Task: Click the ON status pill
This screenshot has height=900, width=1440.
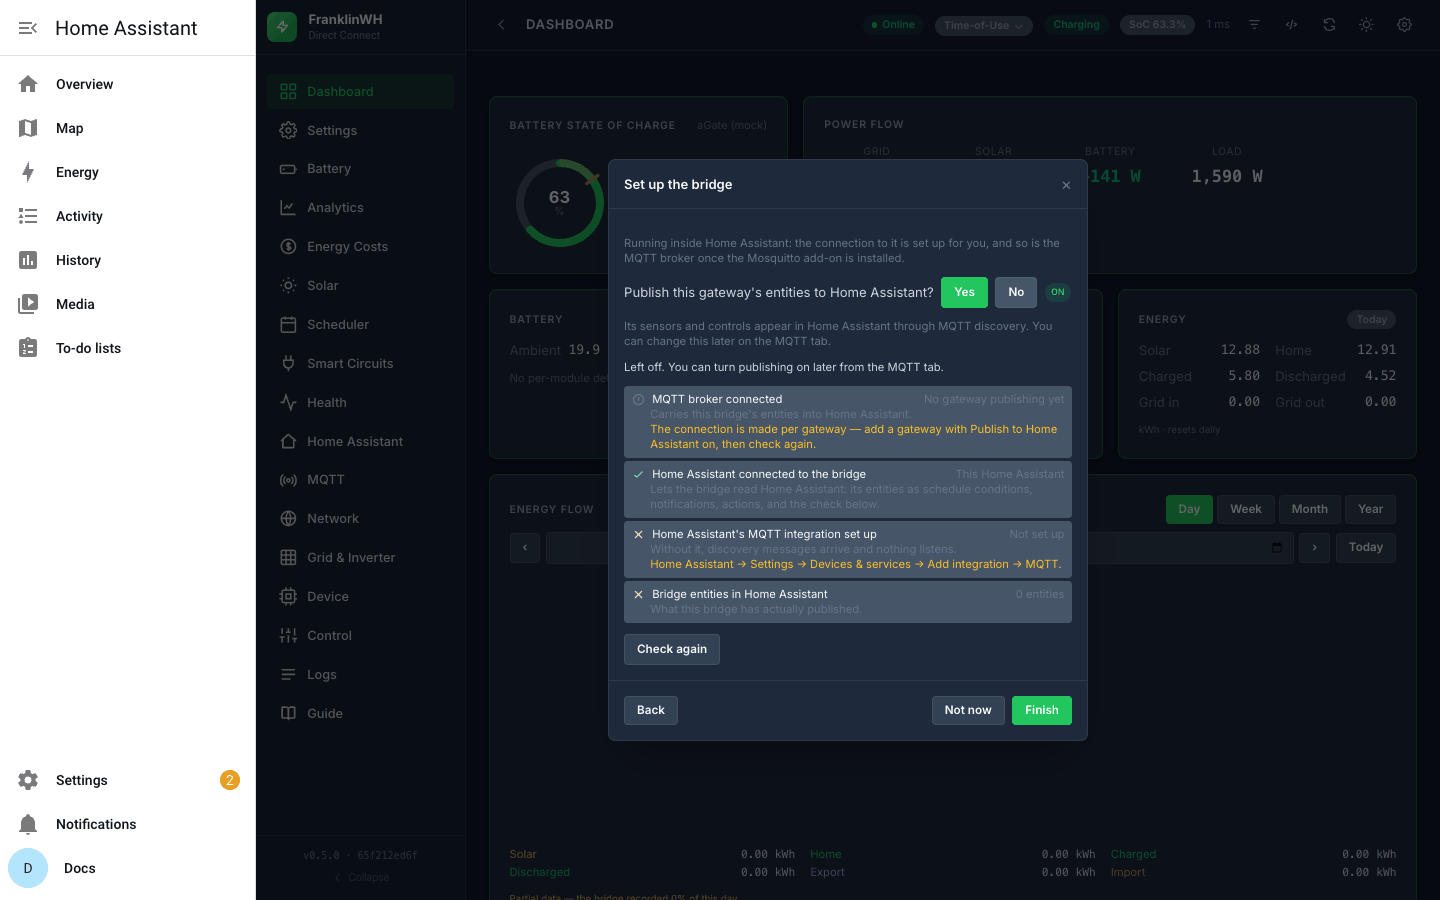Action: tap(1058, 292)
